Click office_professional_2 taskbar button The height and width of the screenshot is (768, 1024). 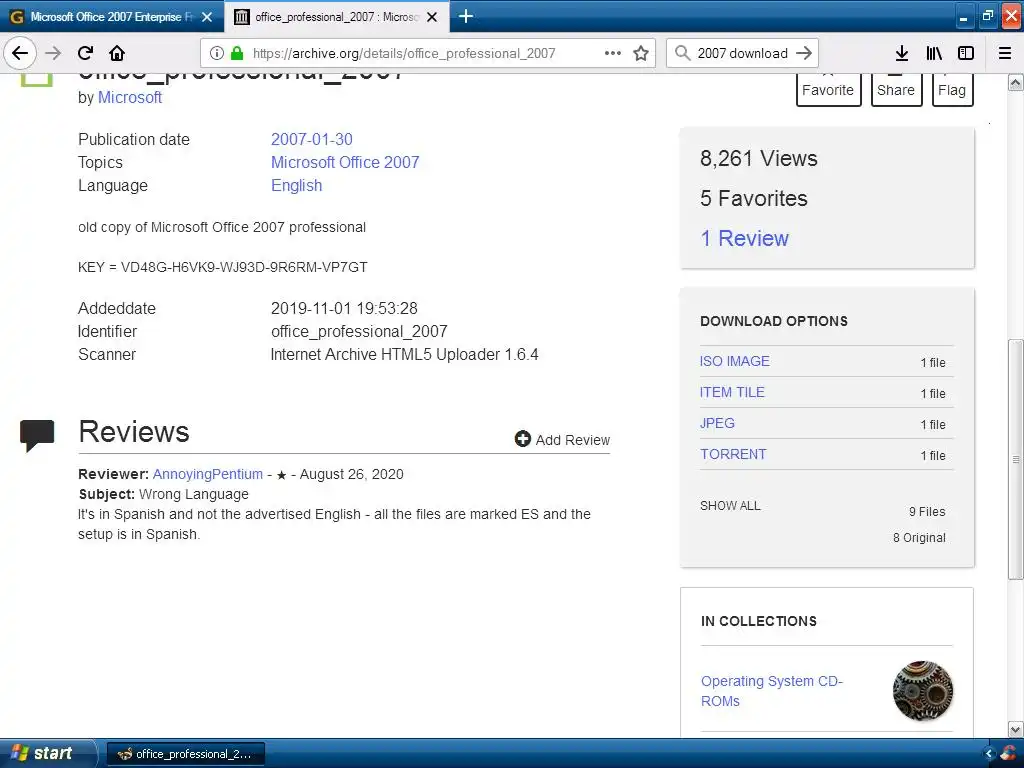(185, 754)
